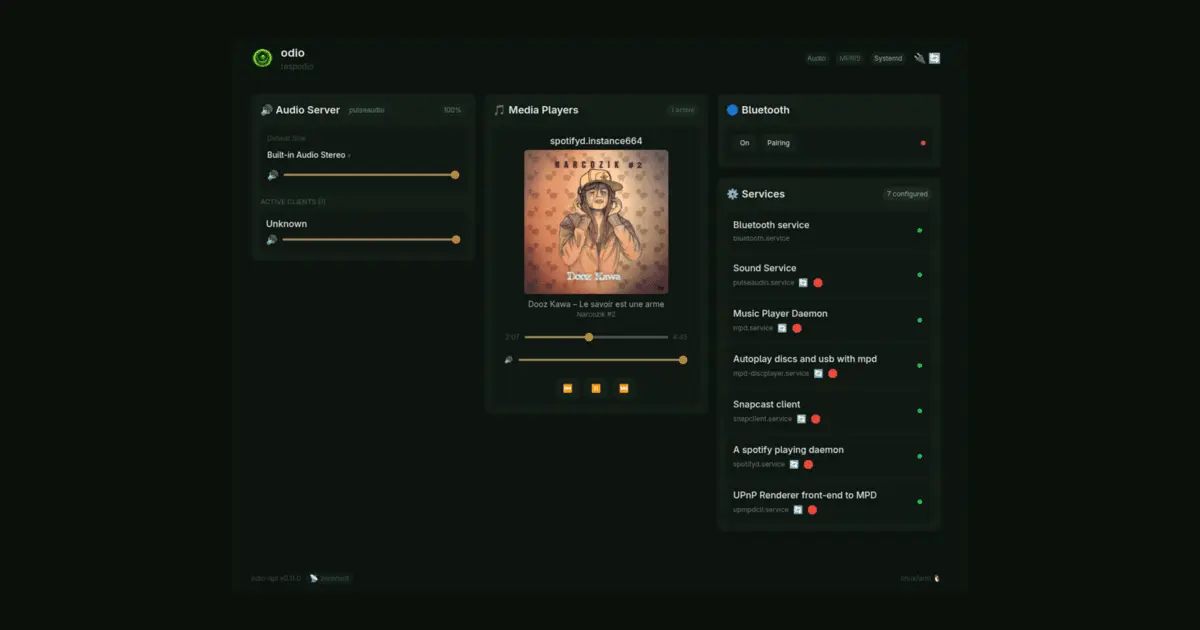Click the '1 active' media players badge
The width and height of the screenshot is (1200, 630).
tap(683, 110)
